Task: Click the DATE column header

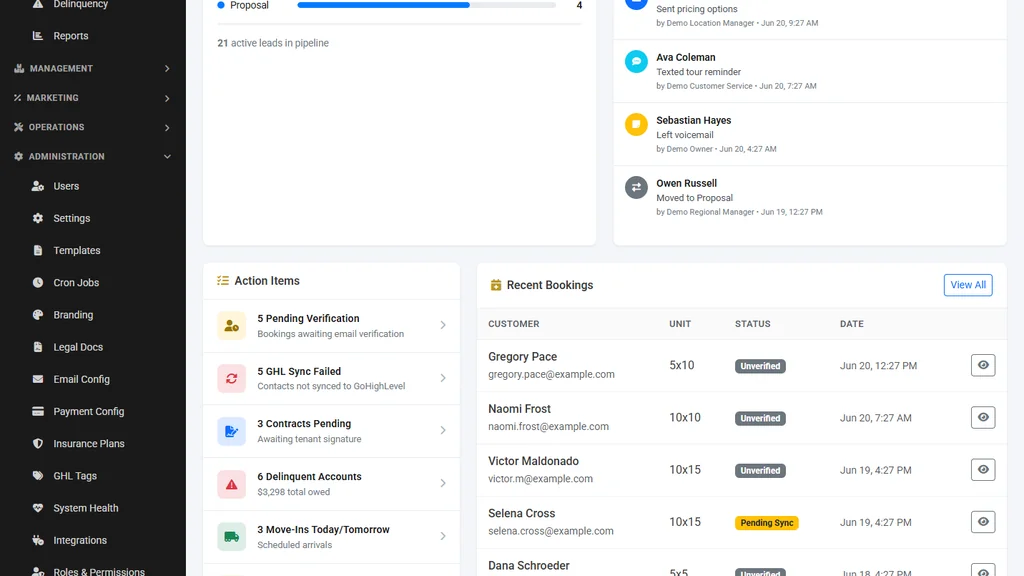Action: tap(852, 324)
